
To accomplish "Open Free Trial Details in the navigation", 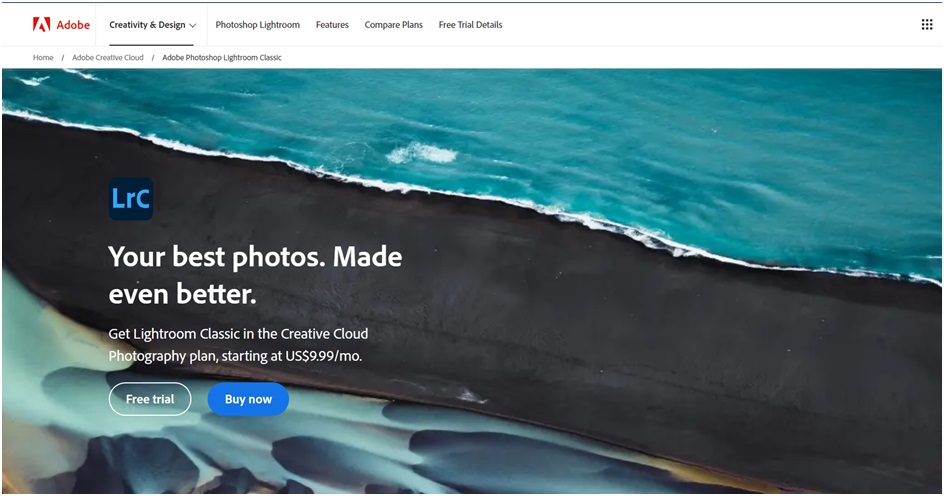I will point(470,24).
